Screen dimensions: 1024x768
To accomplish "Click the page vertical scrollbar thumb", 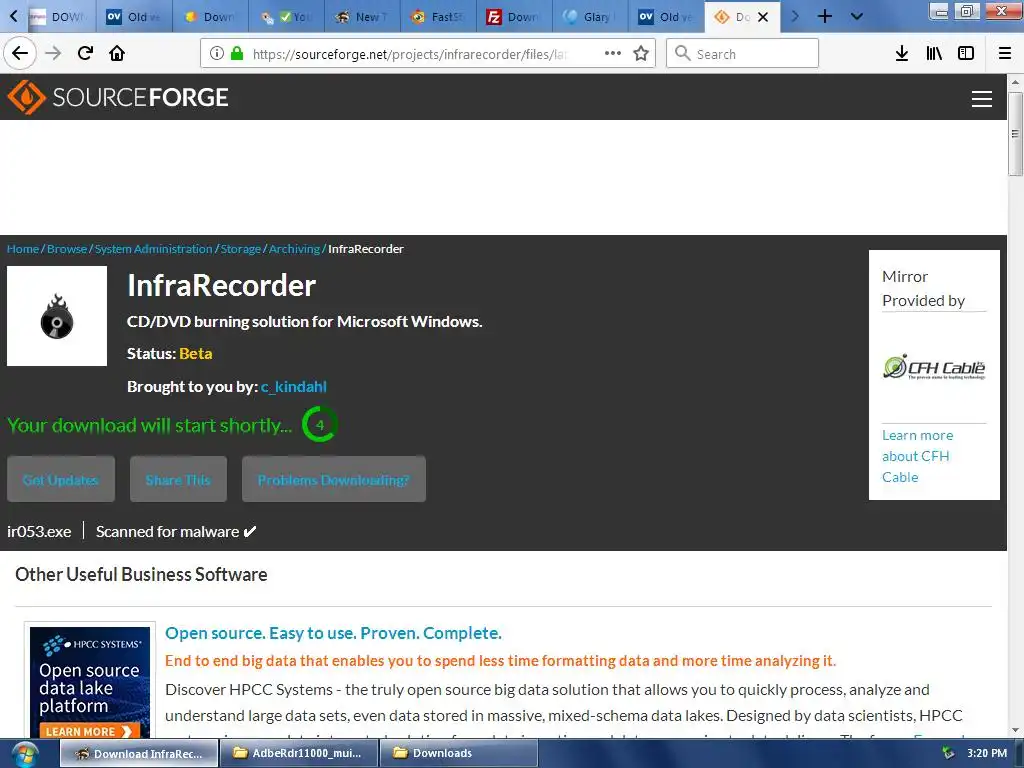I will click(1015, 134).
